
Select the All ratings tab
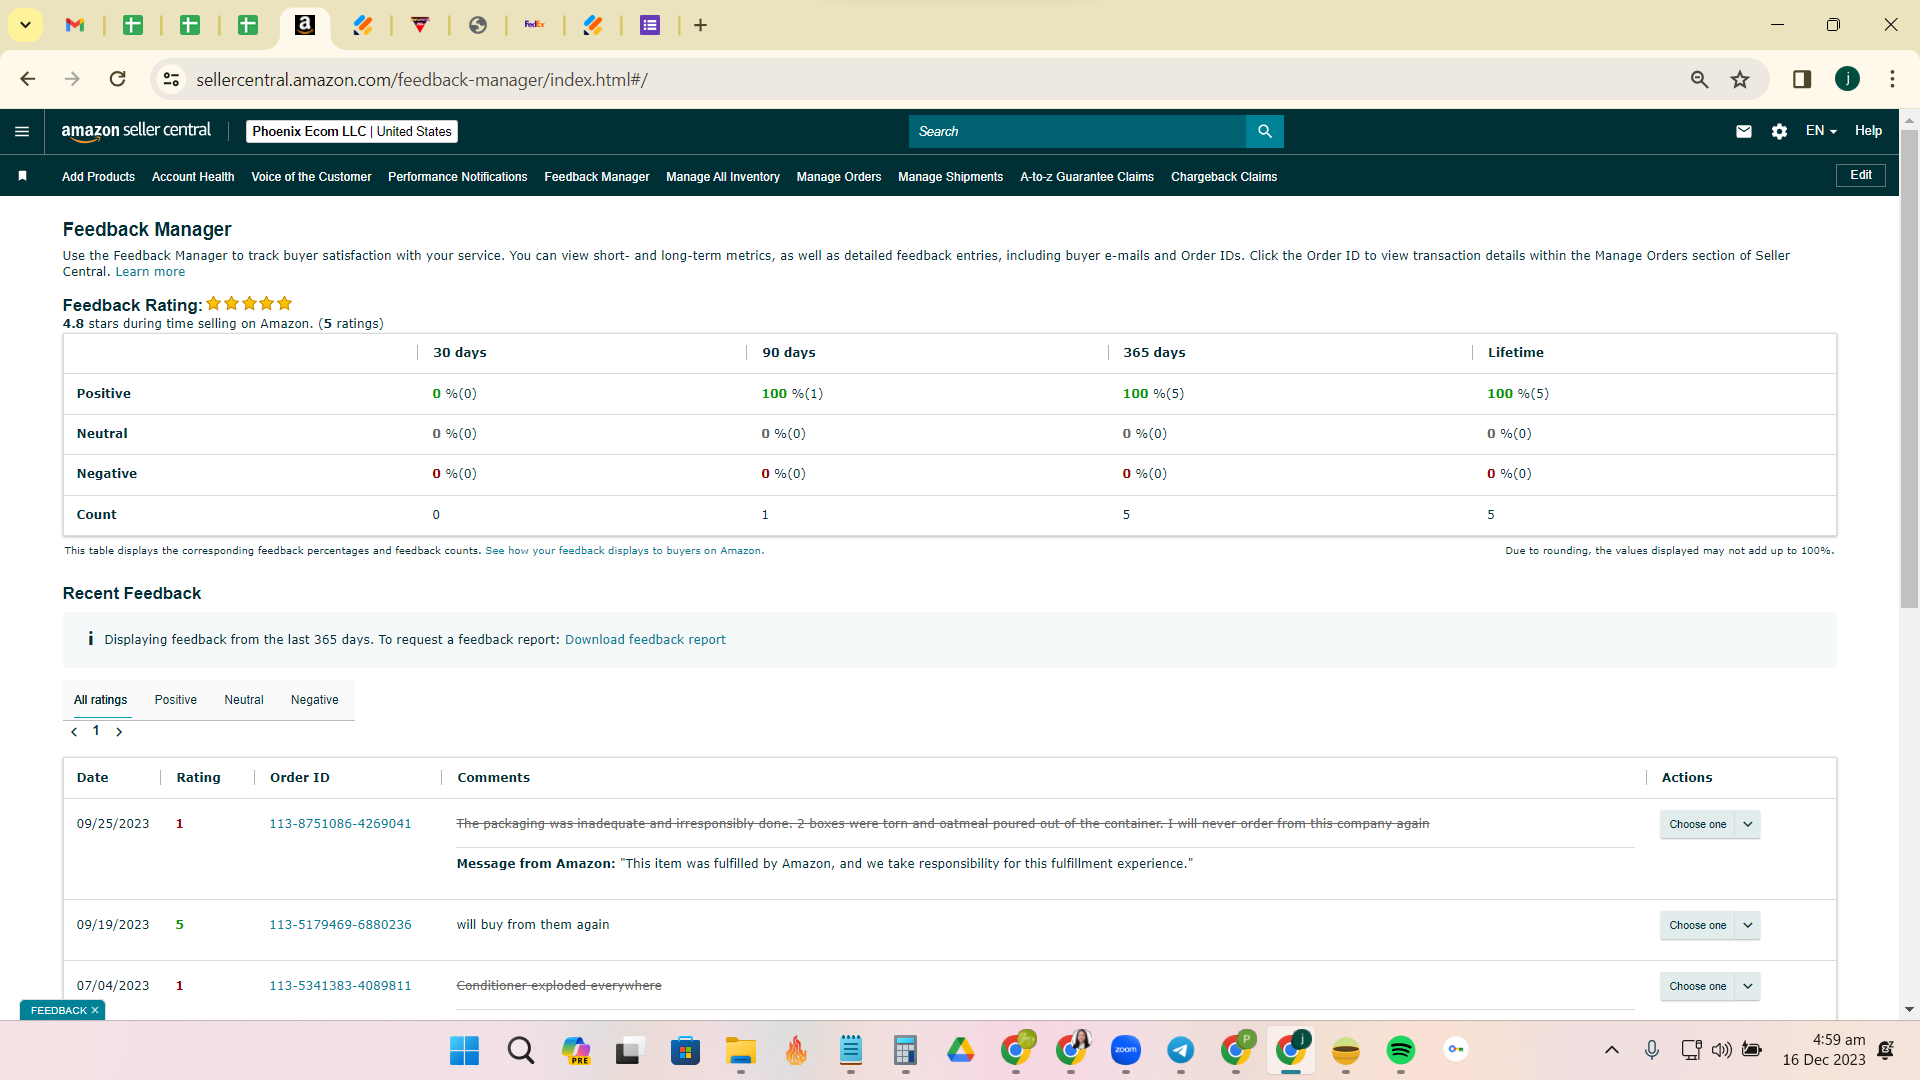[x=100, y=700]
